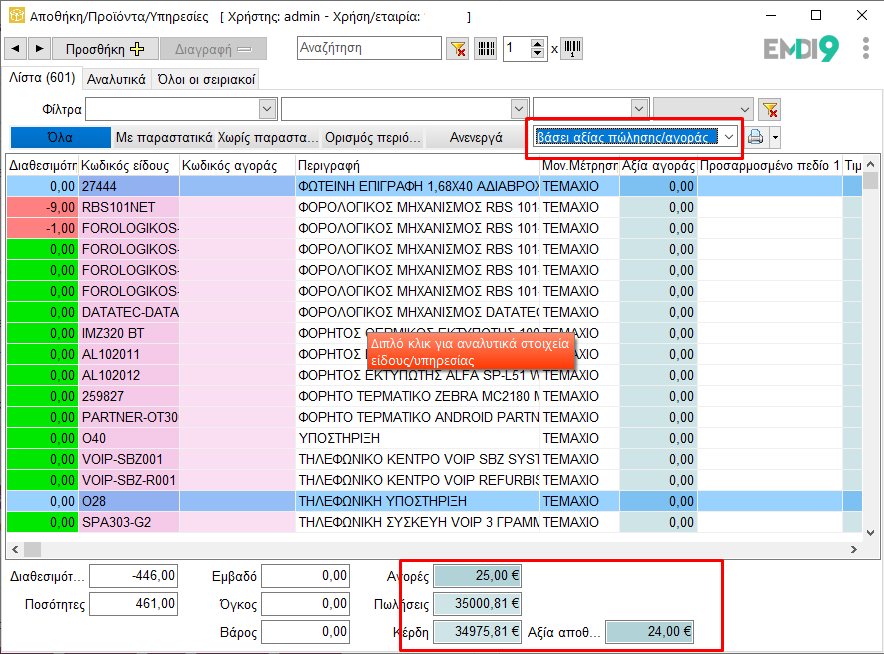
Task: Select the row with code 'VOIP-SBZ001'
Action: pos(434,459)
